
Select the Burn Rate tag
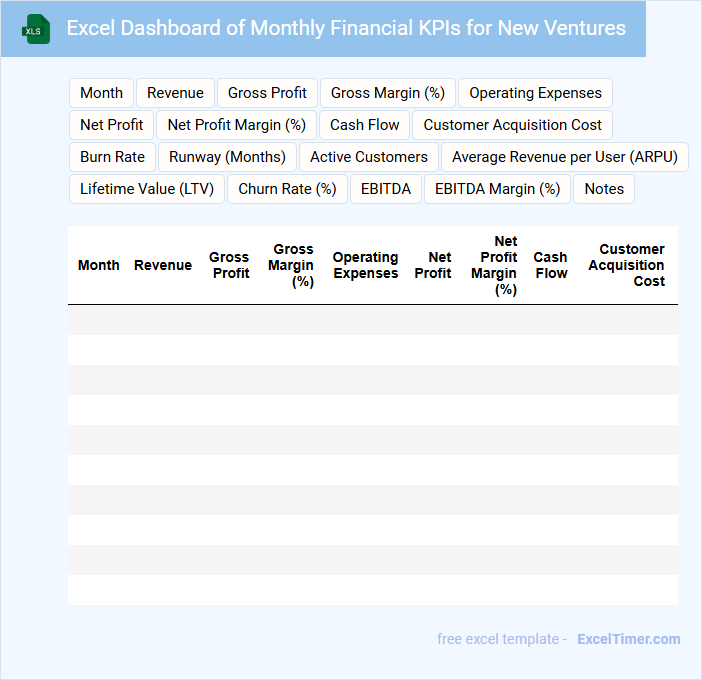point(112,157)
